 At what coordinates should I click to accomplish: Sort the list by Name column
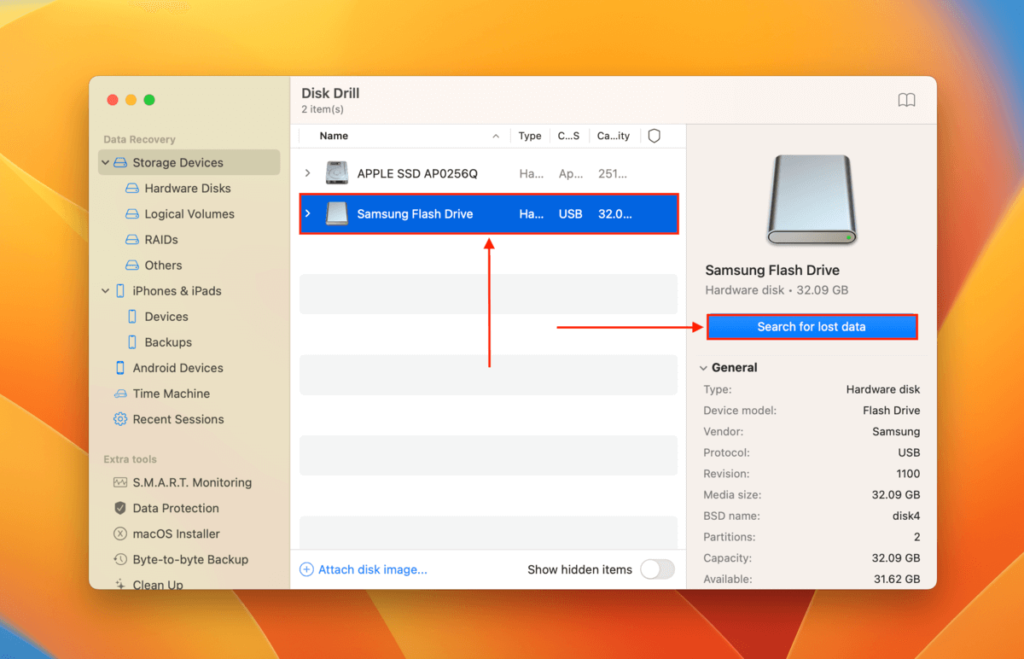point(333,135)
